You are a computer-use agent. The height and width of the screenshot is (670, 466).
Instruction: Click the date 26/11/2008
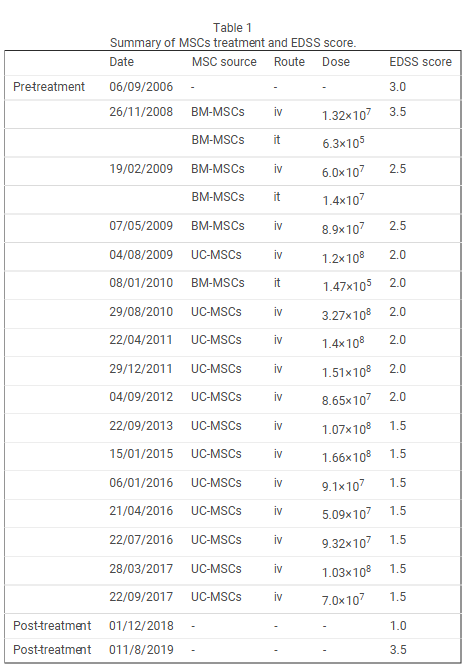[x=141, y=112]
